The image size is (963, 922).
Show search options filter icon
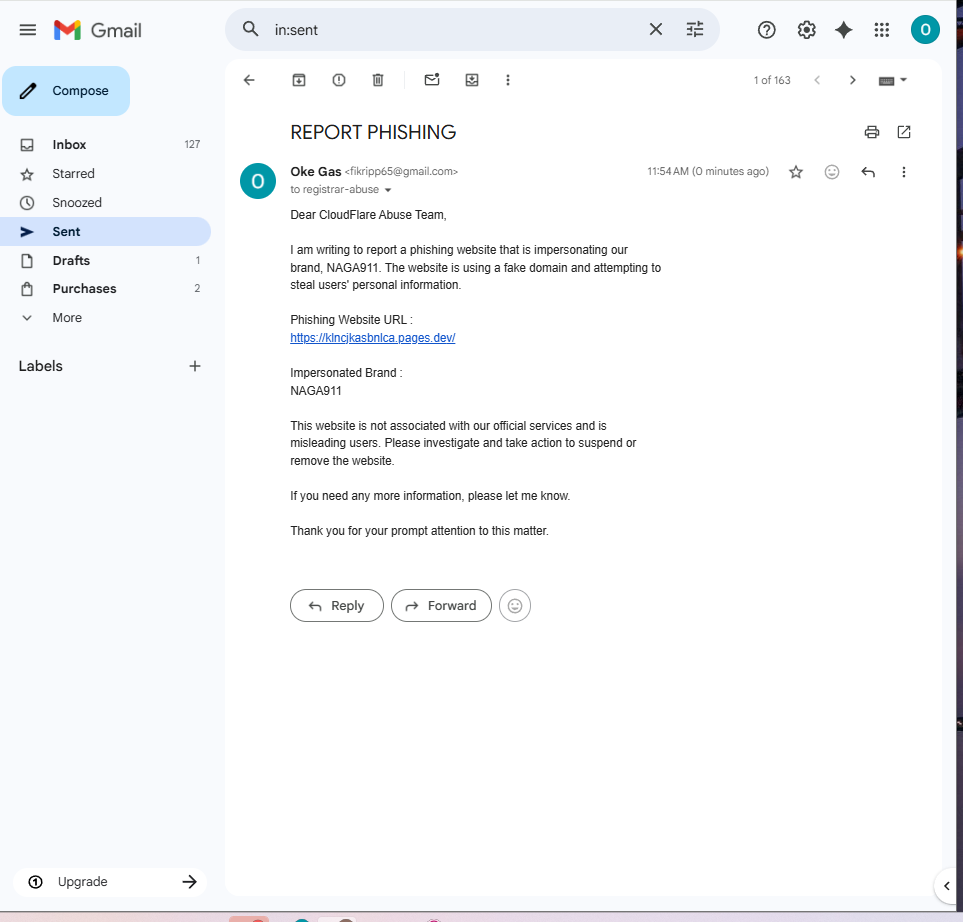pyautogui.click(x=695, y=29)
